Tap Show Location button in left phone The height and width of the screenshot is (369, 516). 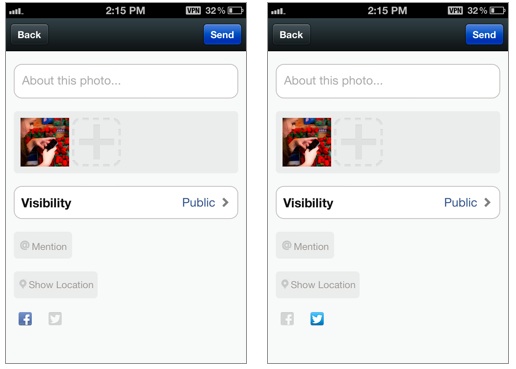[56, 285]
